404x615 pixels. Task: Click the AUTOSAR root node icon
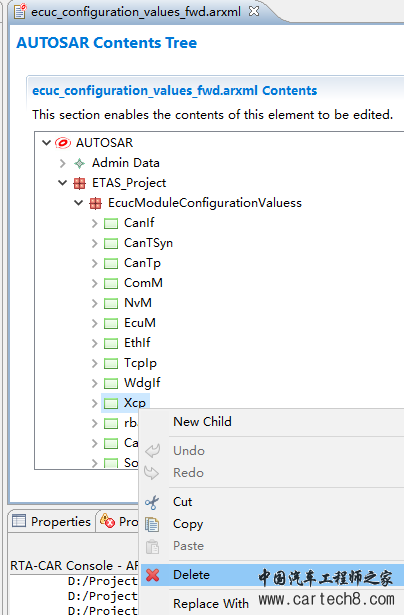pyautogui.click(x=63, y=143)
